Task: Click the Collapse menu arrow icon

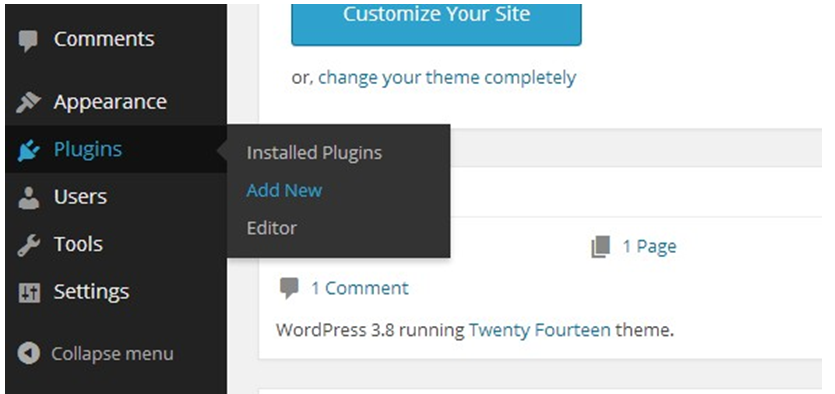Action: (x=28, y=354)
